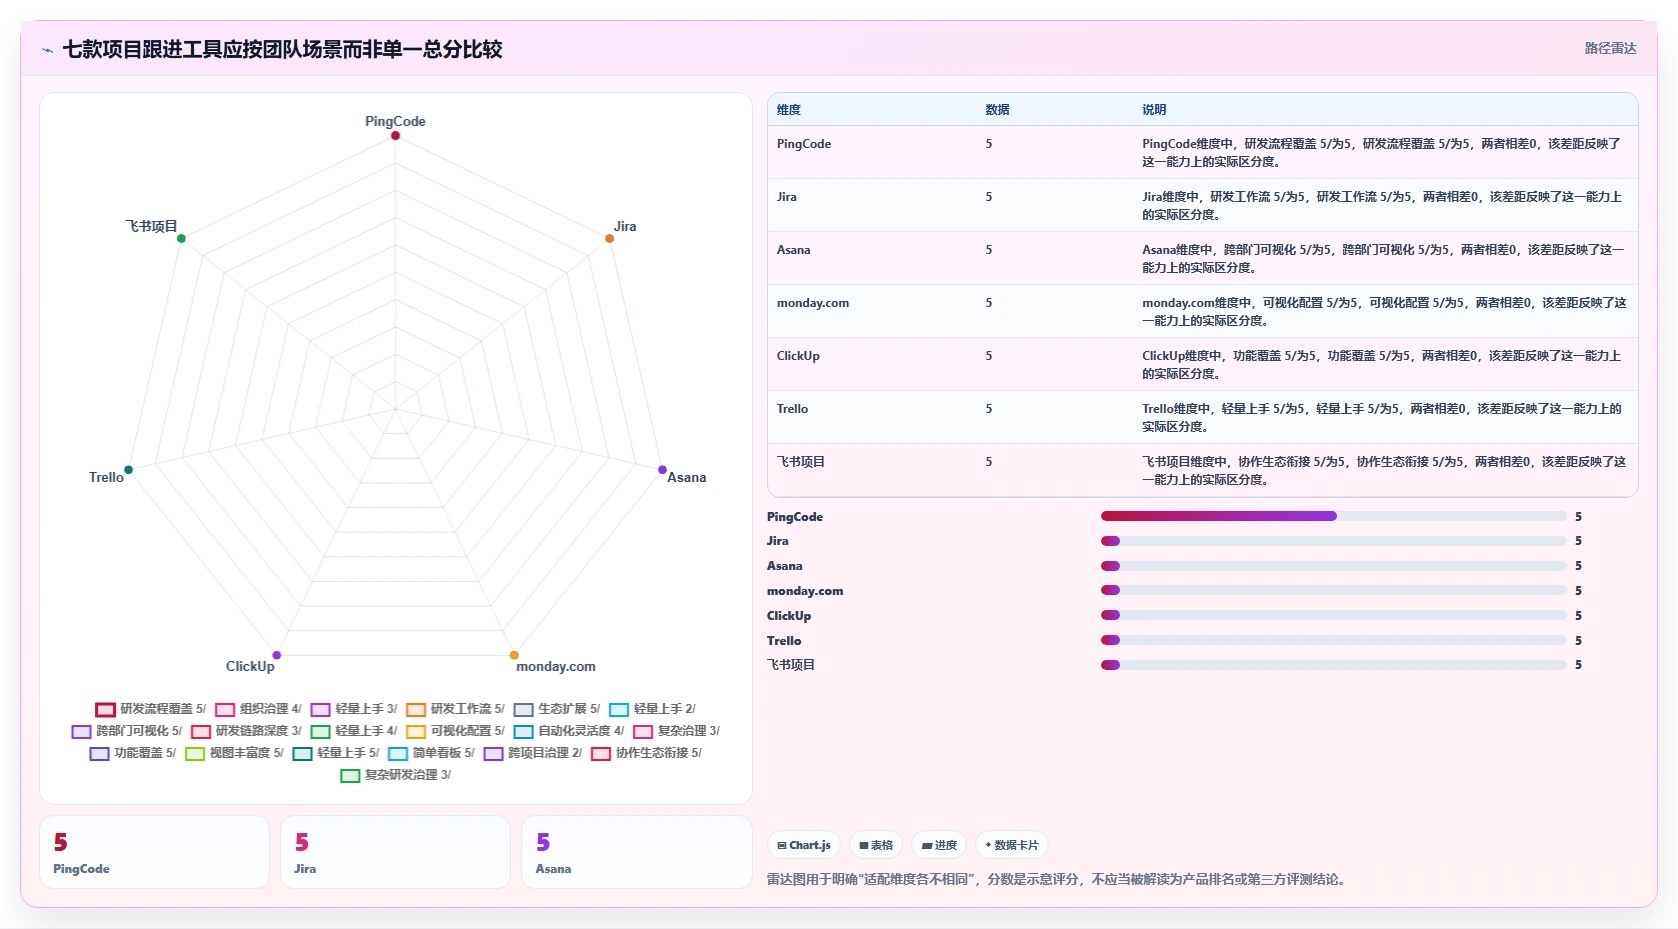Click the PingCode axis label on the radar
The width and height of the screenshot is (1678, 929).
(x=395, y=121)
